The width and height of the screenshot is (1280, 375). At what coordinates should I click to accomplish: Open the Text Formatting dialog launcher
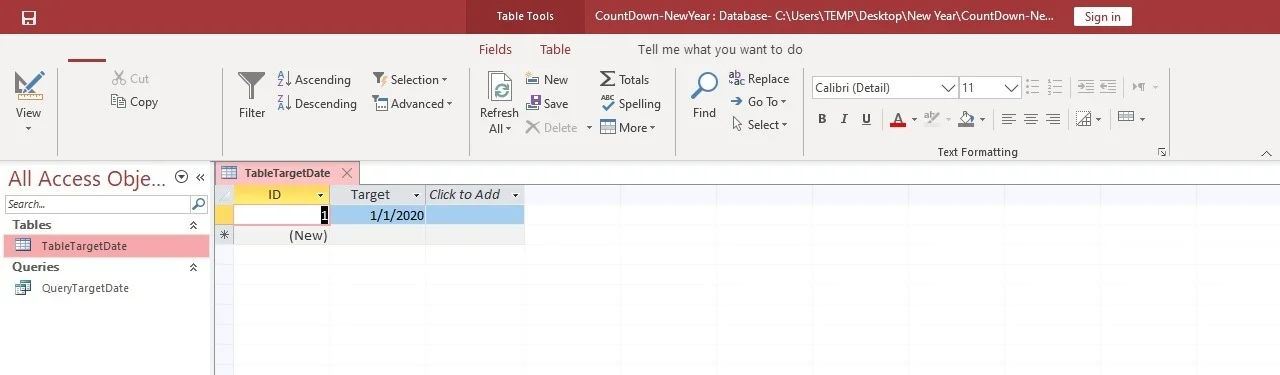click(x=1162, y=152)
